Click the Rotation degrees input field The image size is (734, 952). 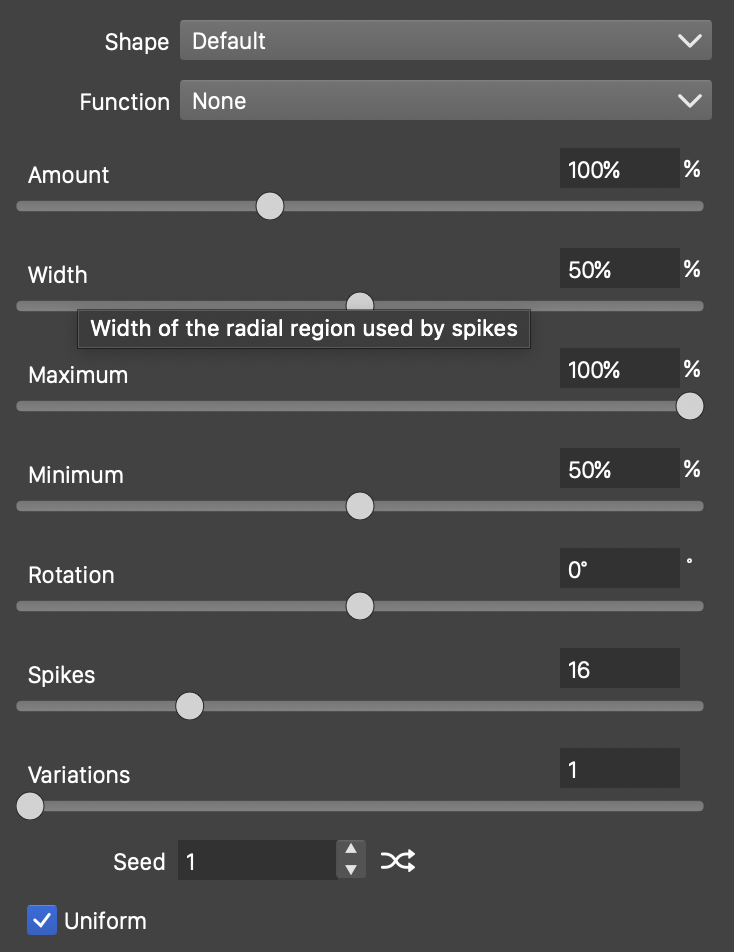(619, 569)
